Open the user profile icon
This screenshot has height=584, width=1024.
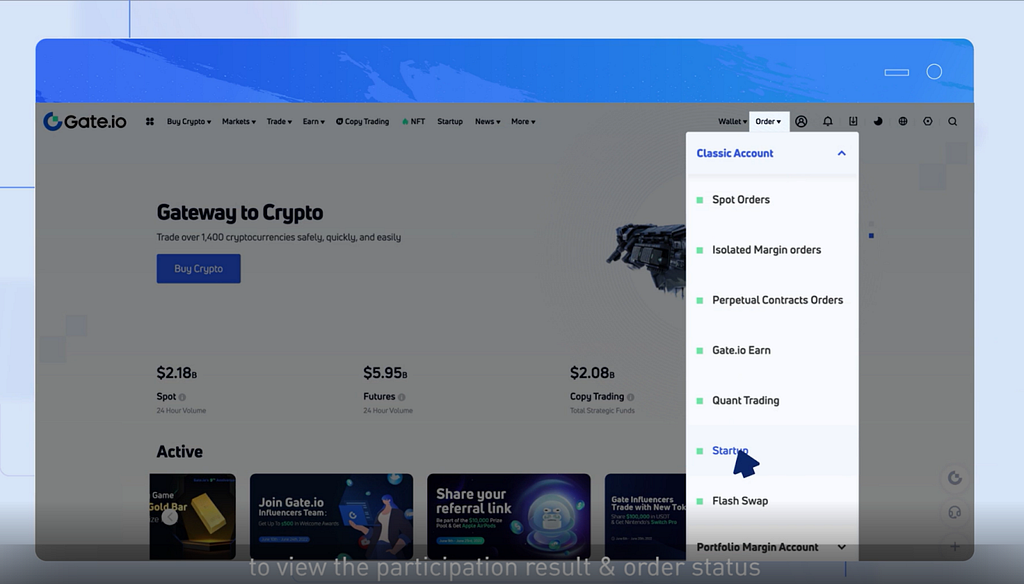coord(801,122)
